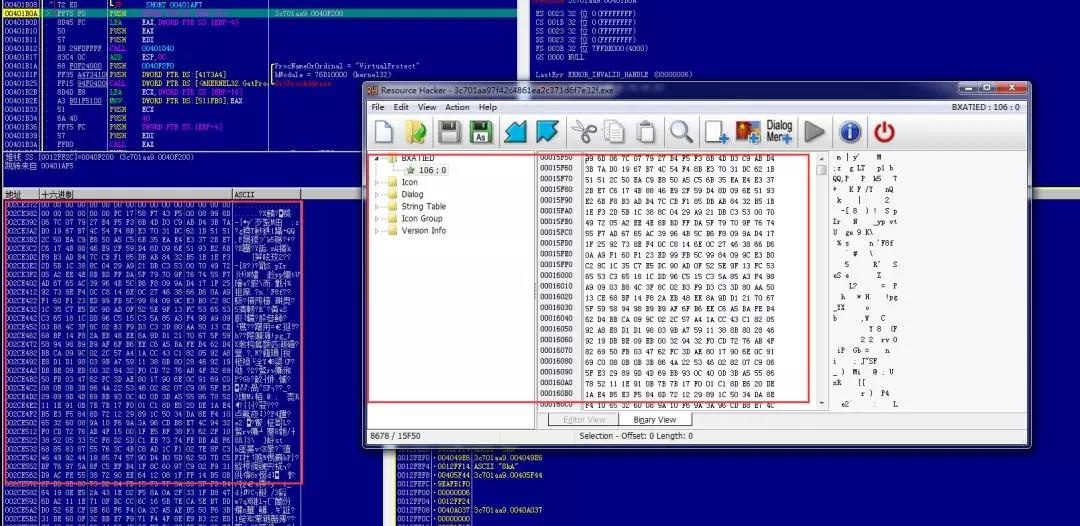Save the file using the floppy icon
The height and width of the screenshot is (526, 1080).
click(449, 131)
